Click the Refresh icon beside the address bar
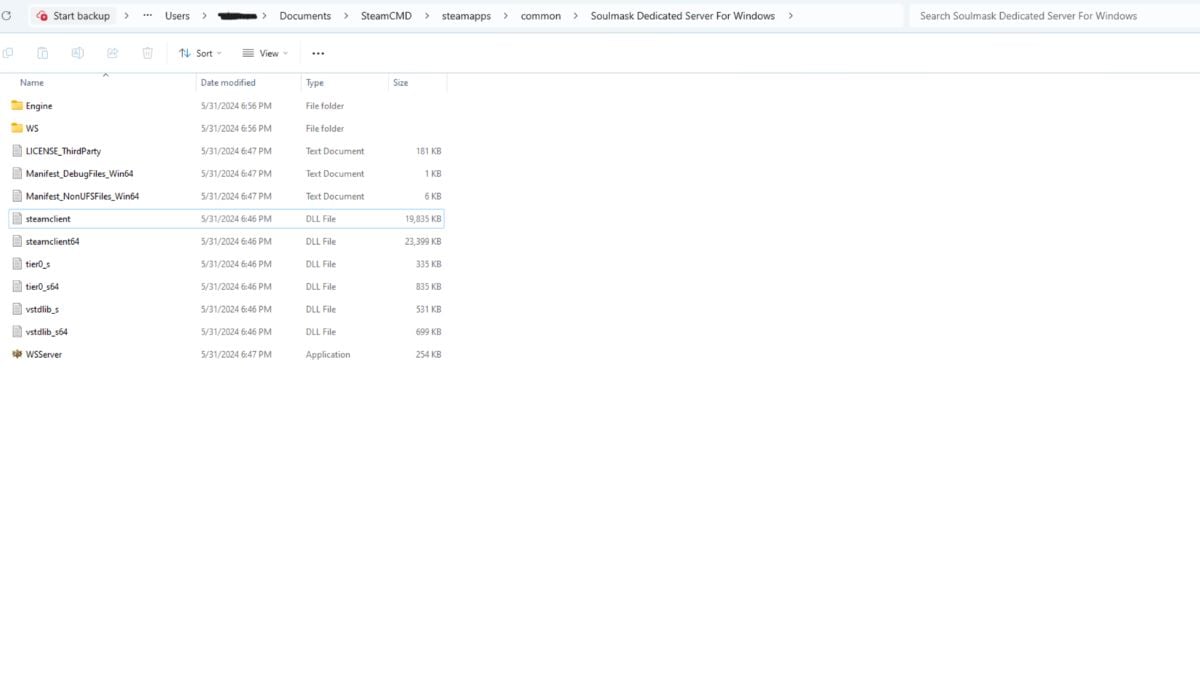Image resolution: width=1200 pixels, height=675 pixels. click(x=8, y=15)
